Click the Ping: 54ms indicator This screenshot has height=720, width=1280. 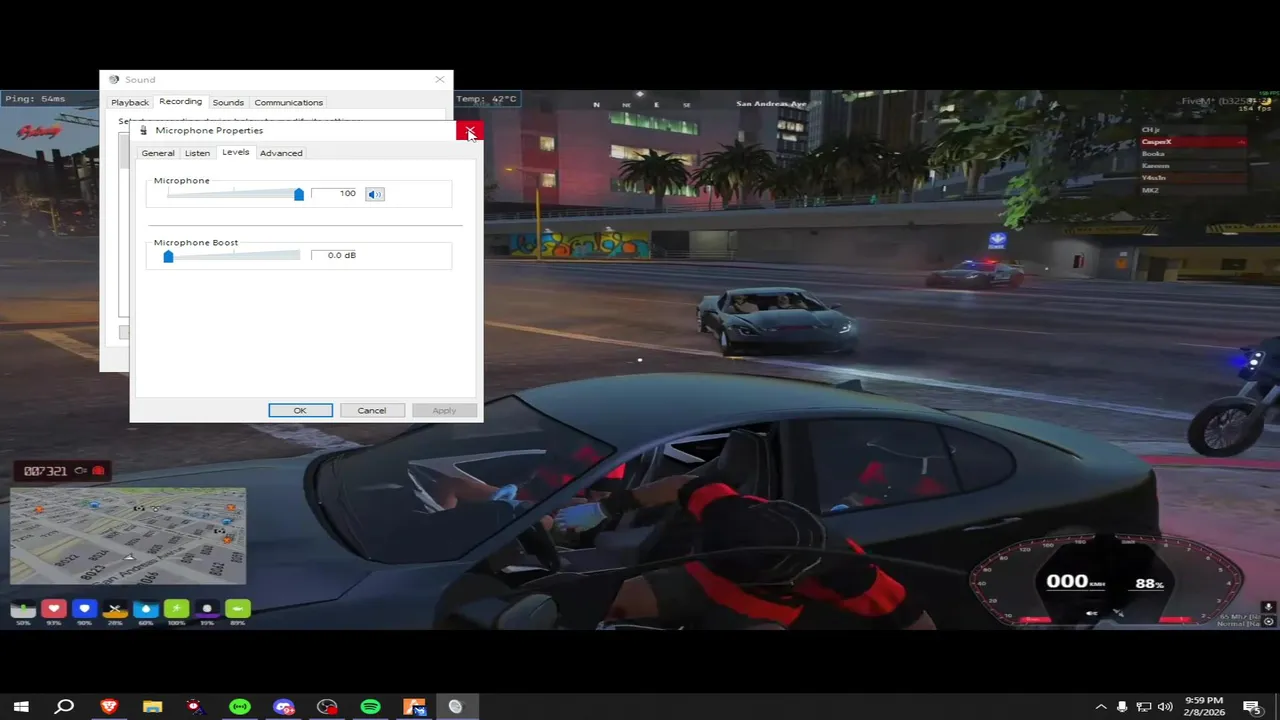click(x=35, y=99)
